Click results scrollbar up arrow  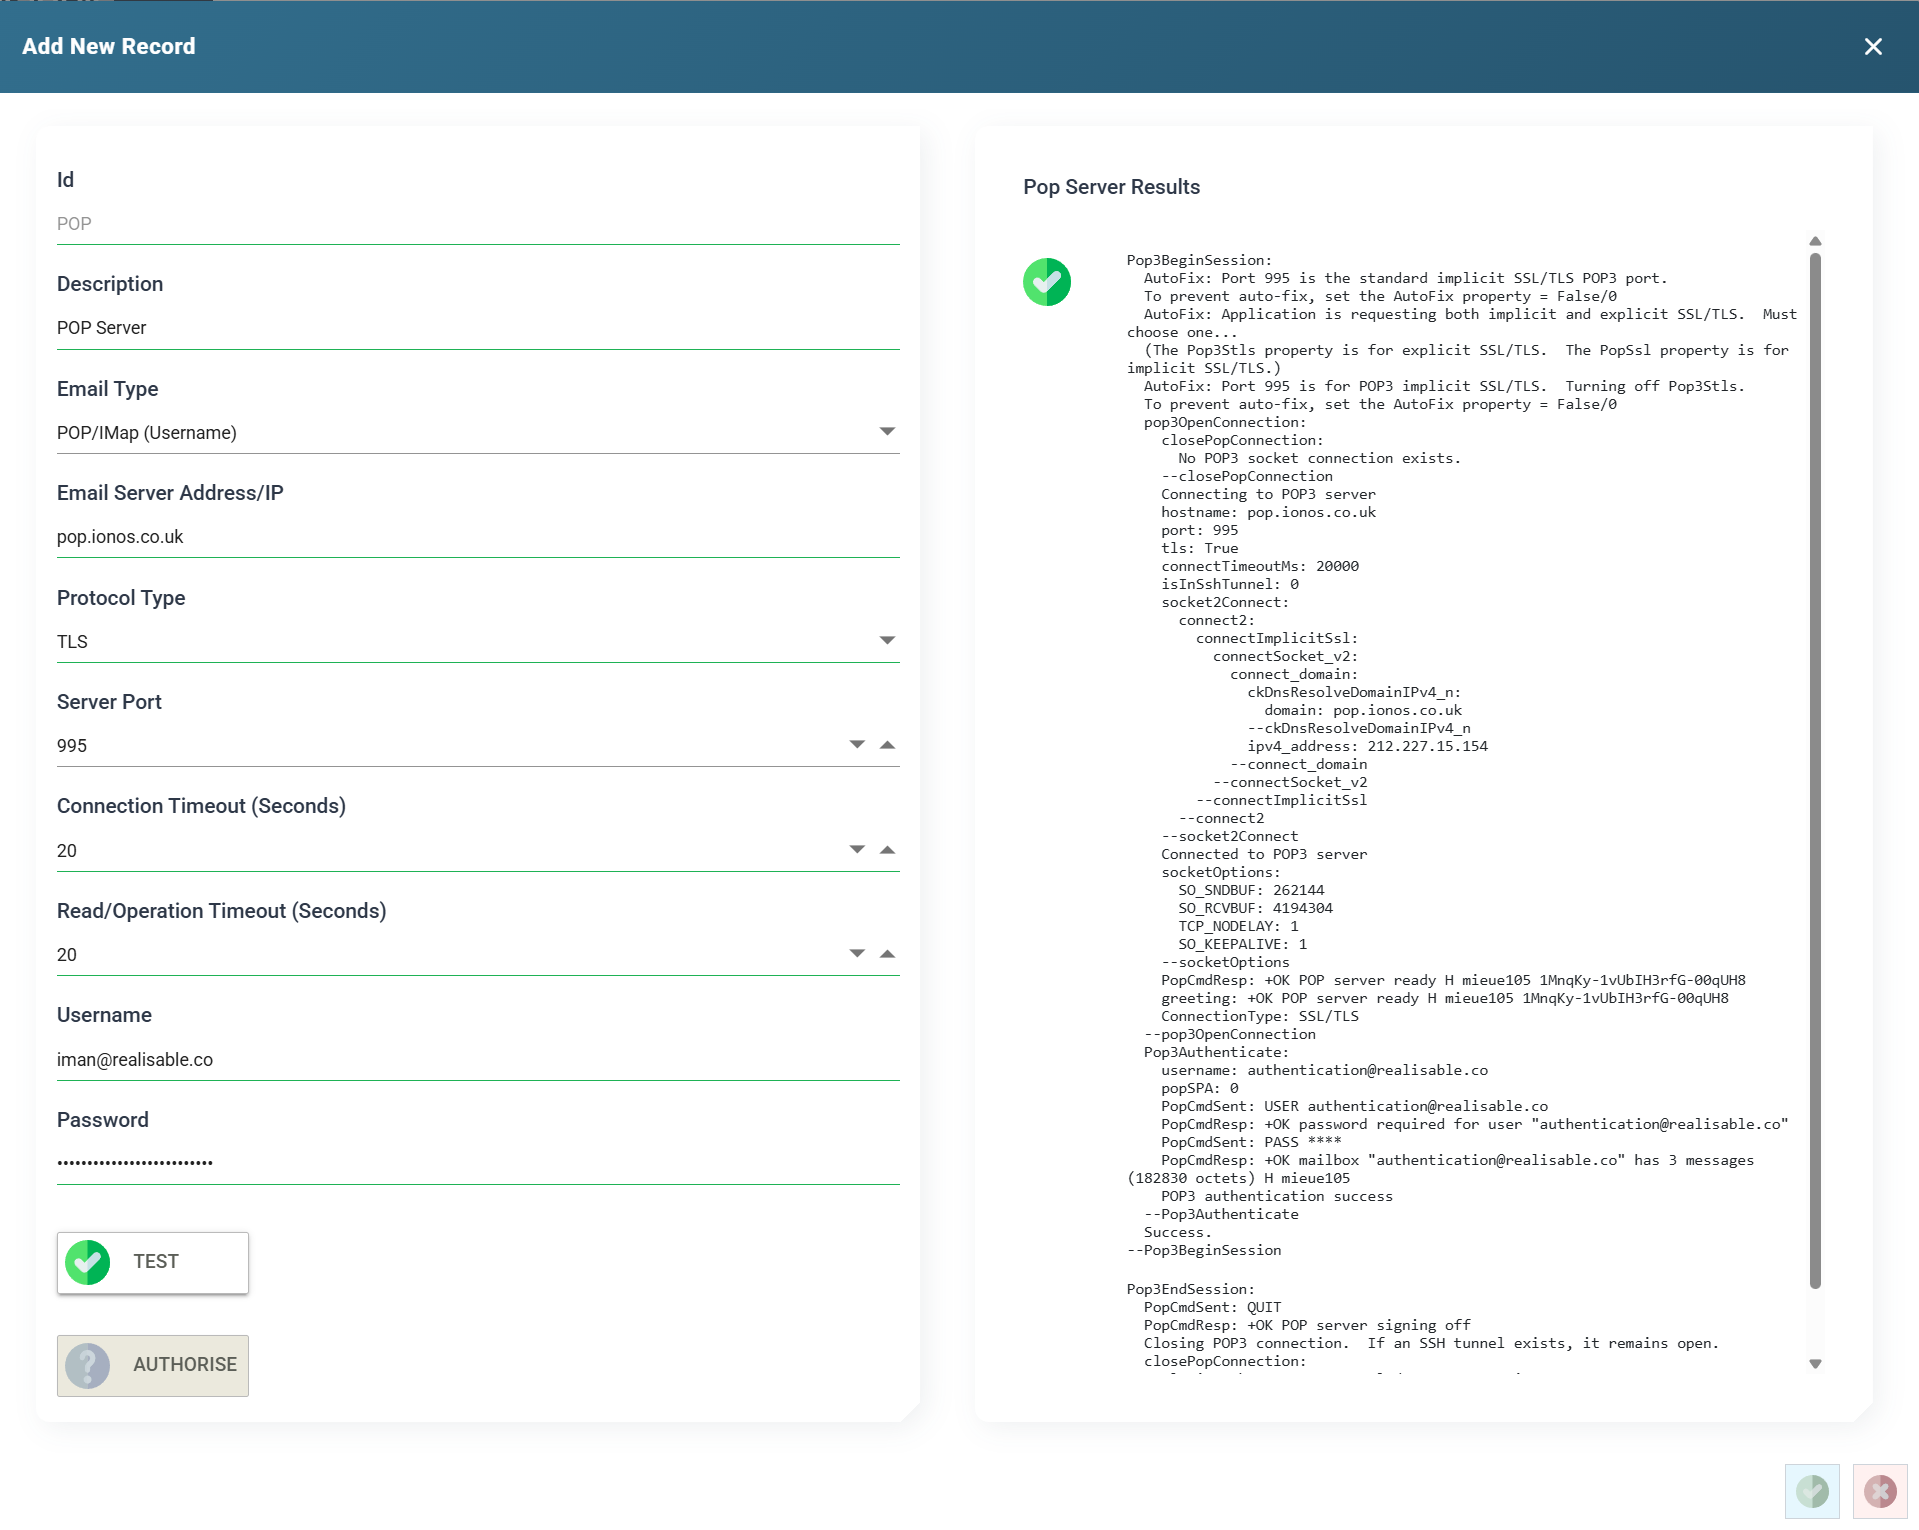point(1815,241)
